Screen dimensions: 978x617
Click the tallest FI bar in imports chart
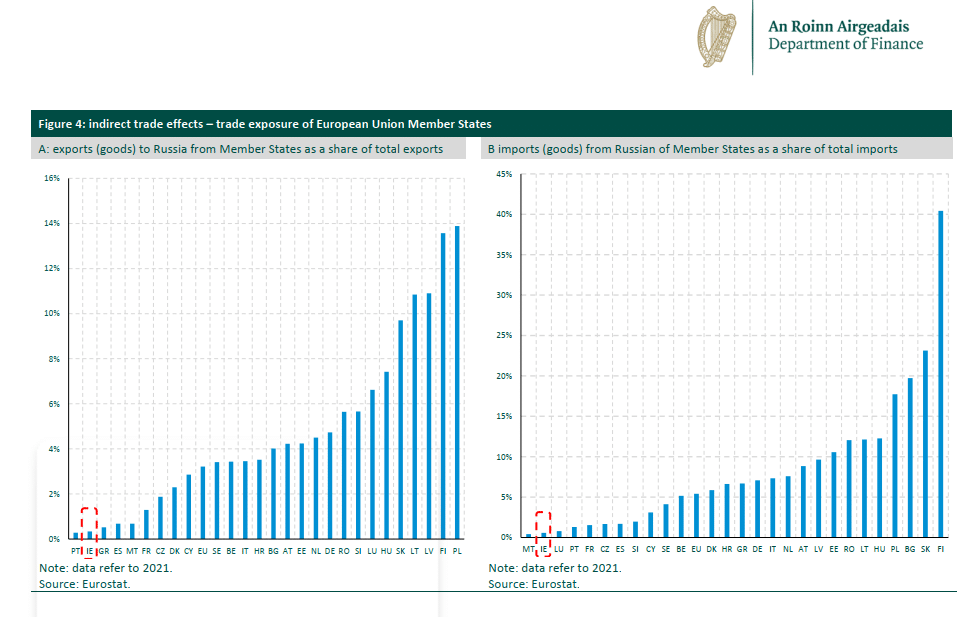click(x=940, y=374)
